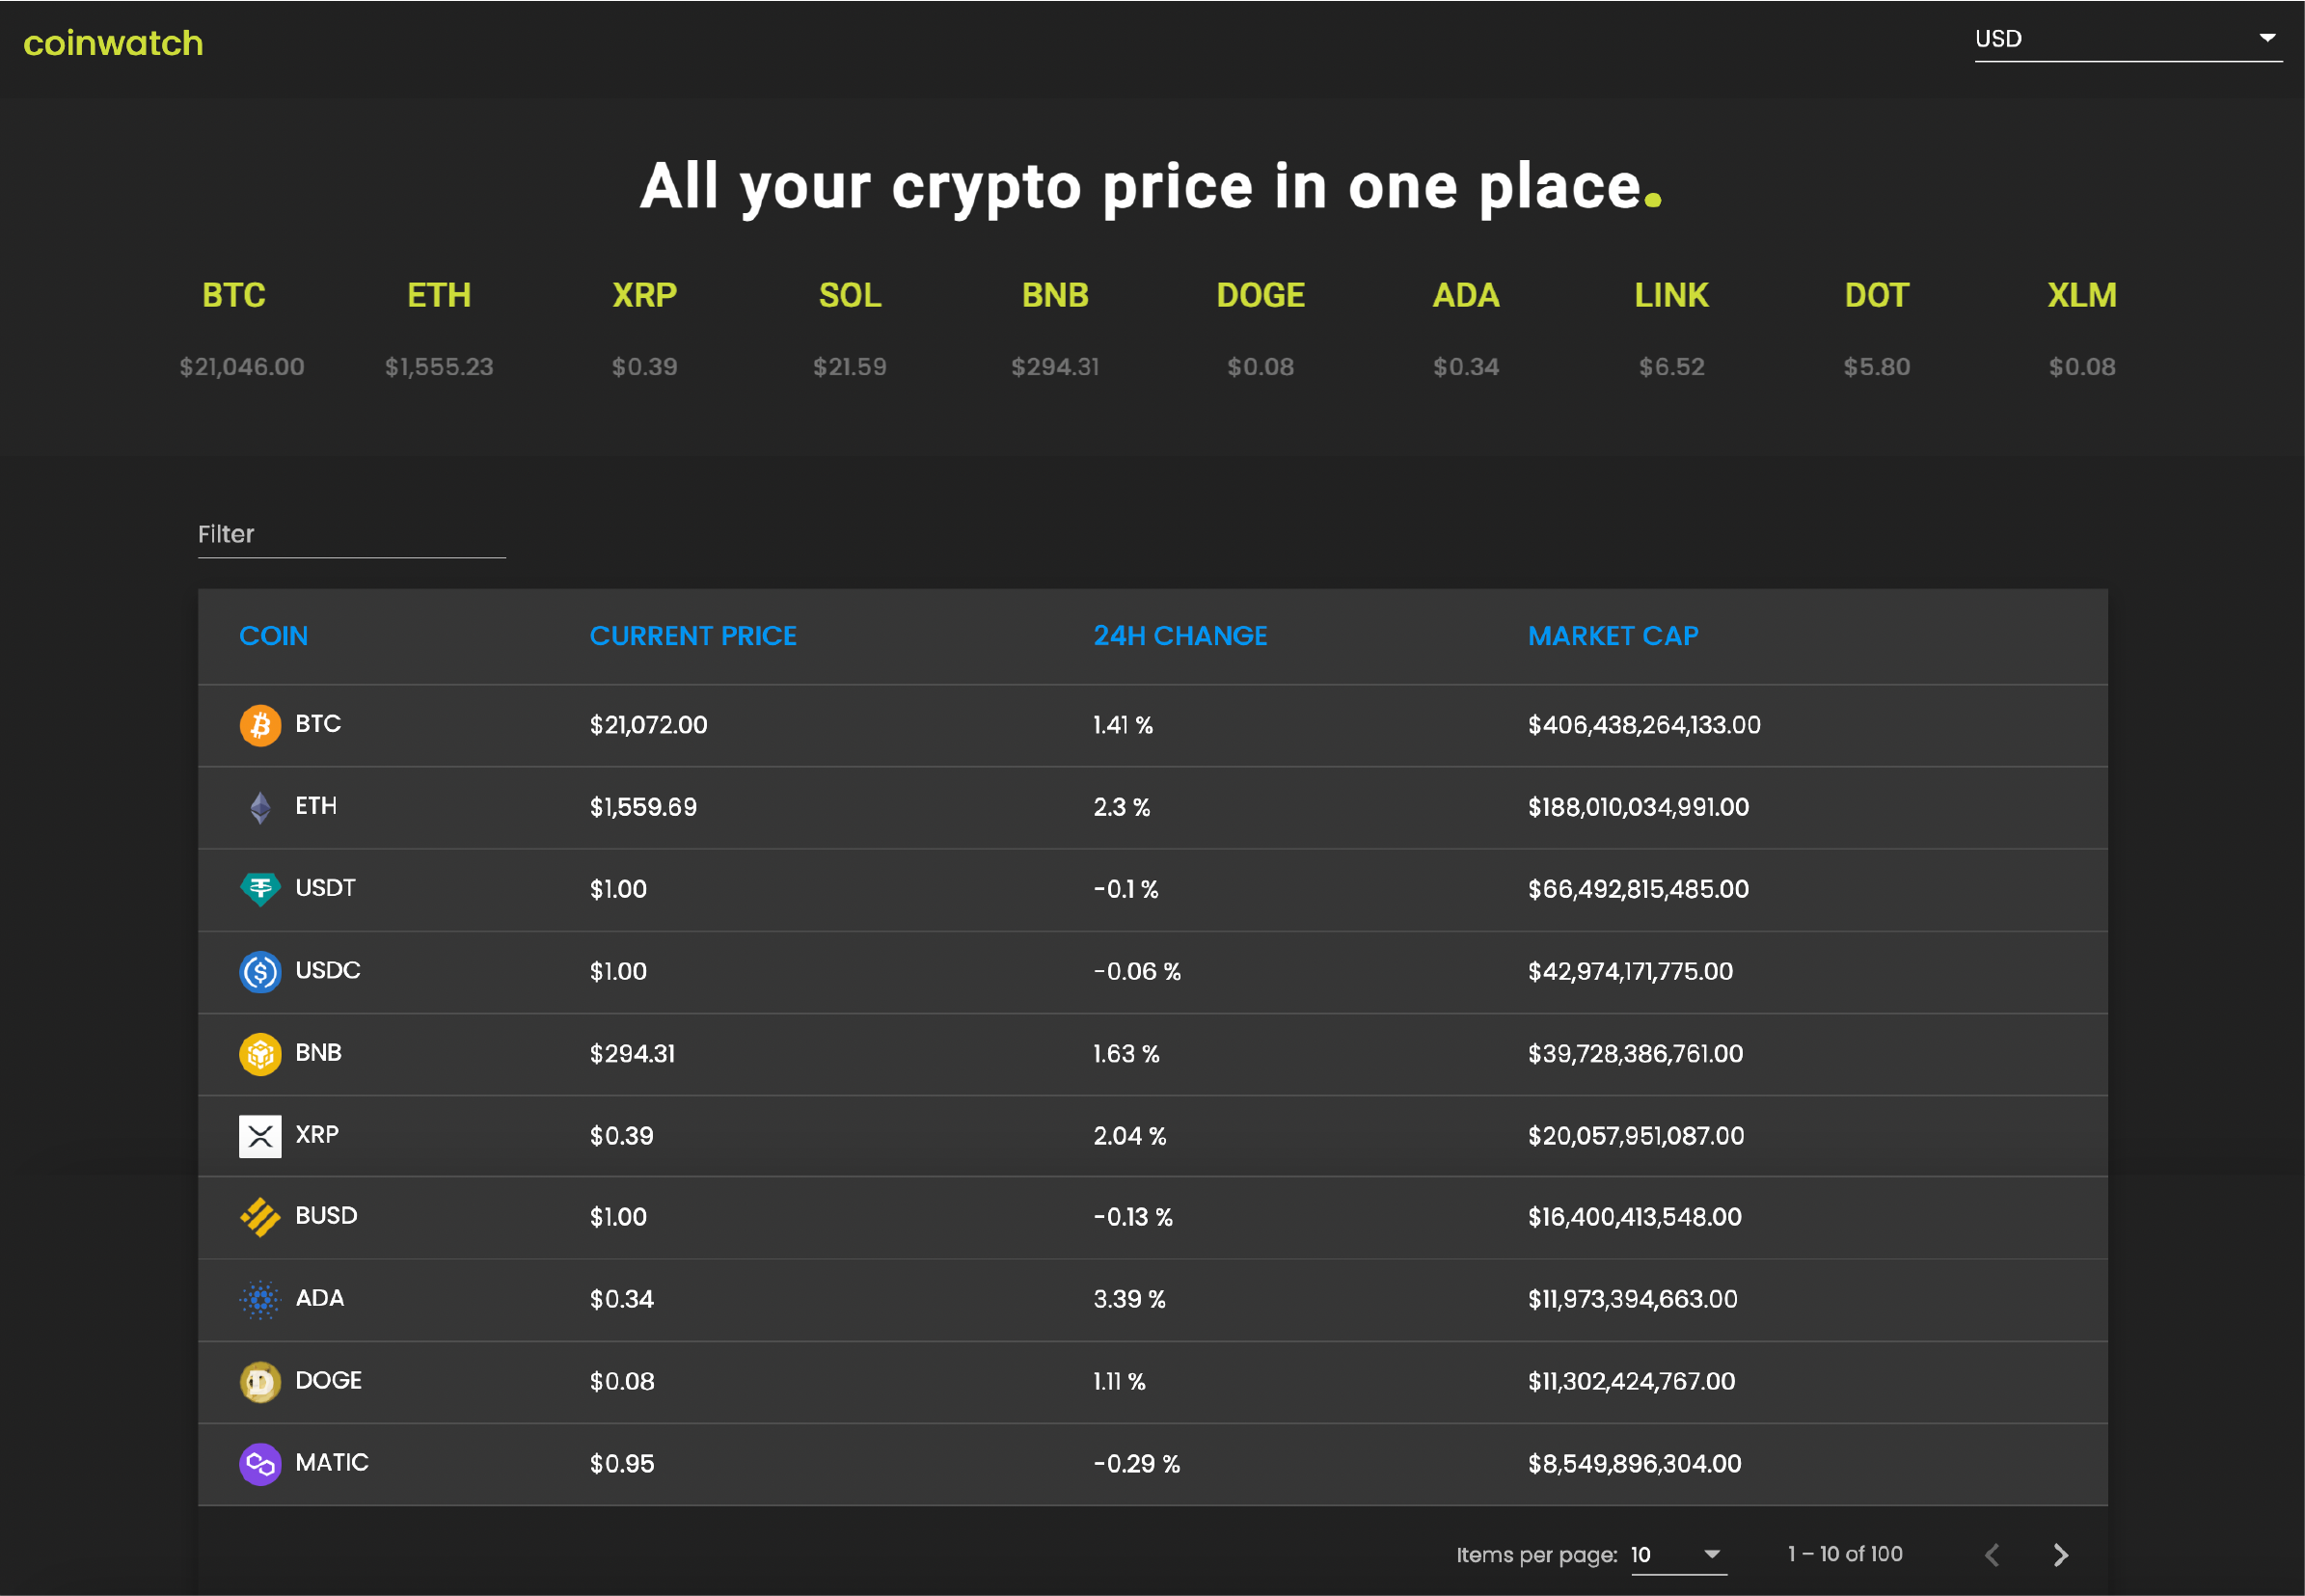
Task: Click the Ethereum logo in ETH row
Action: click(x=260, y=807)
